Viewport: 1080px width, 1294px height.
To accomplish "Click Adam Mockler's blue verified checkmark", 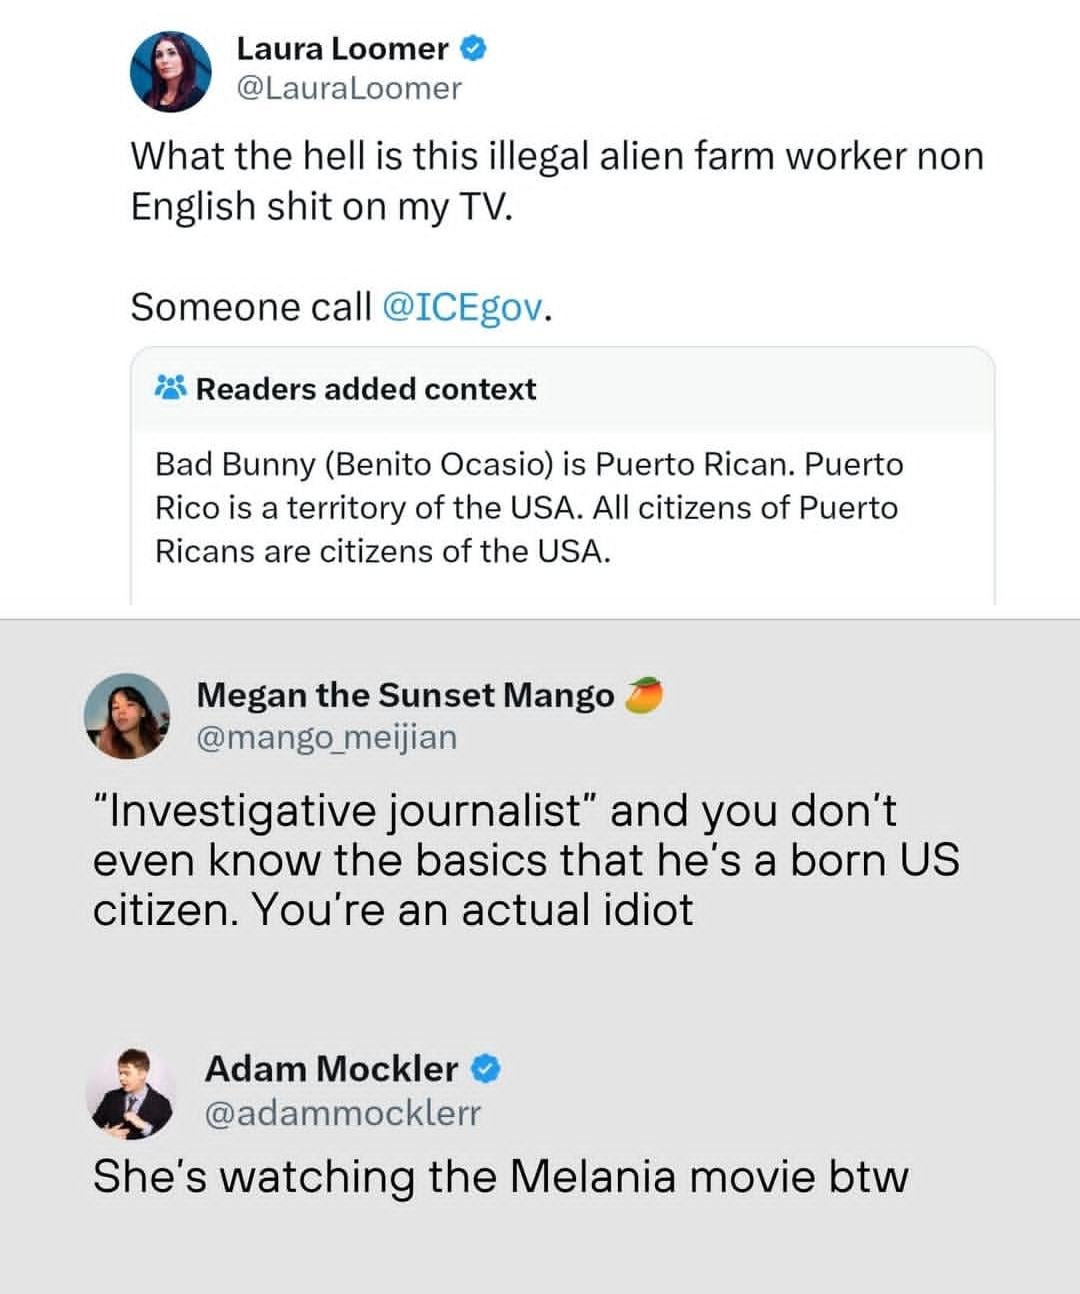I will (485, 1069).
